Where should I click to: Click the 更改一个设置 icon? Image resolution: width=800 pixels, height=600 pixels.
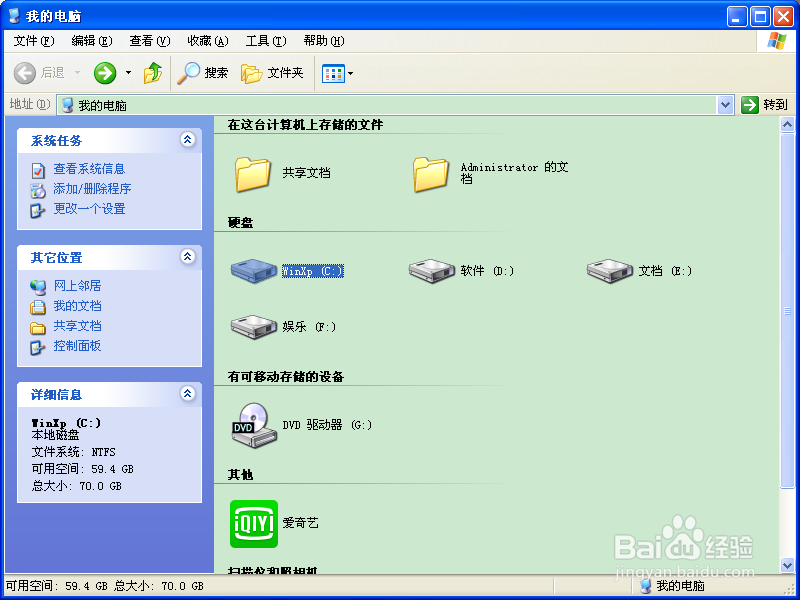(x=38, y=210)
